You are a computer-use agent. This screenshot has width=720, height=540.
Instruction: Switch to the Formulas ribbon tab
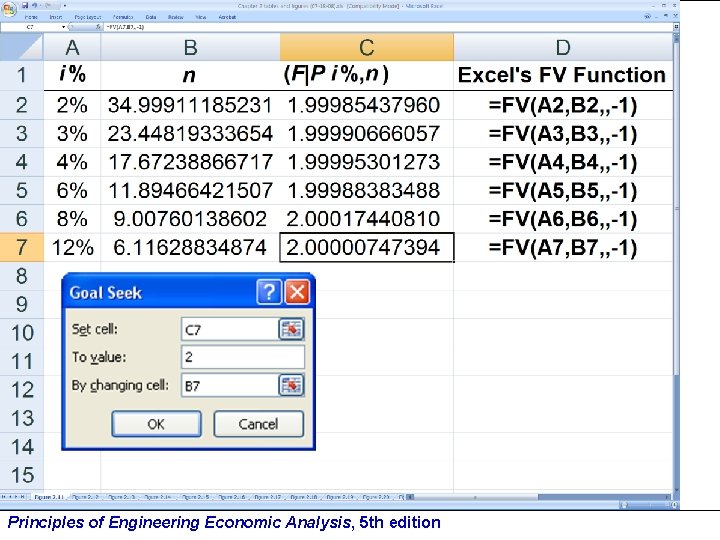[123, 17]
